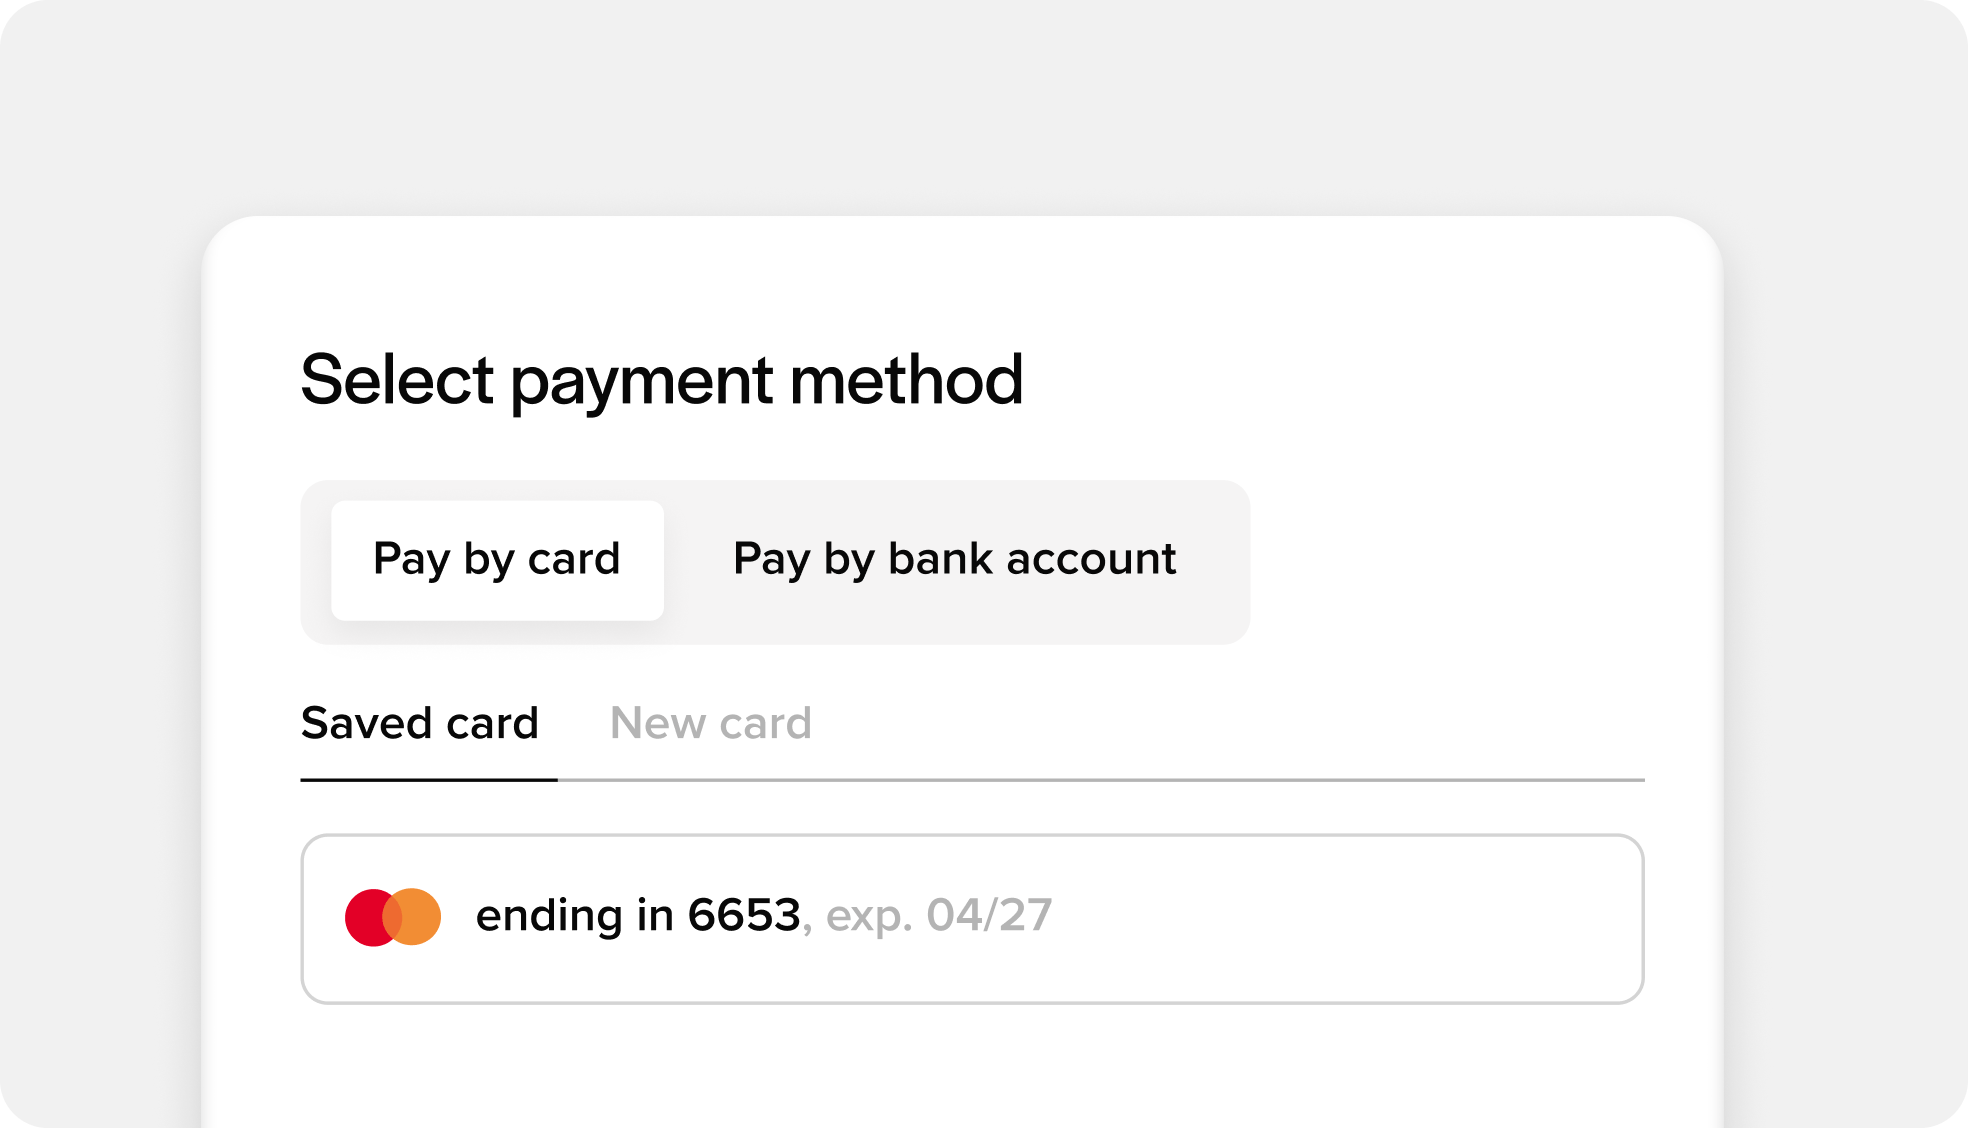Click the word 'New' in the tab bar
This screenshot has height=1128, width=1968.
coord(658,724)
